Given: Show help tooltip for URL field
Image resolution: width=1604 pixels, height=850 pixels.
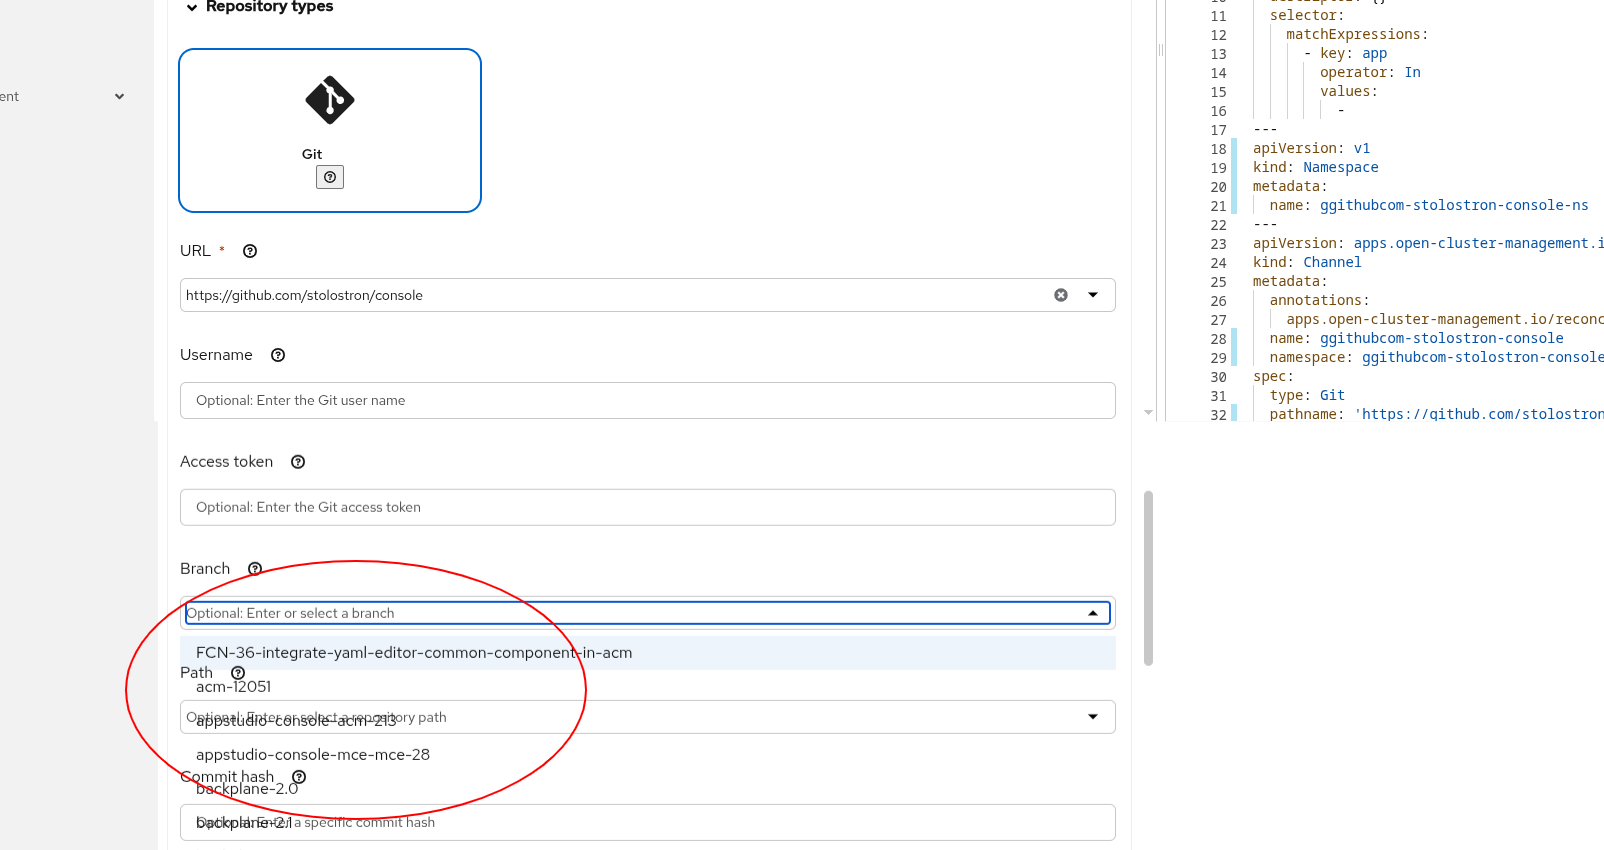Looking at the screenshot, I should tap(250, 251).
